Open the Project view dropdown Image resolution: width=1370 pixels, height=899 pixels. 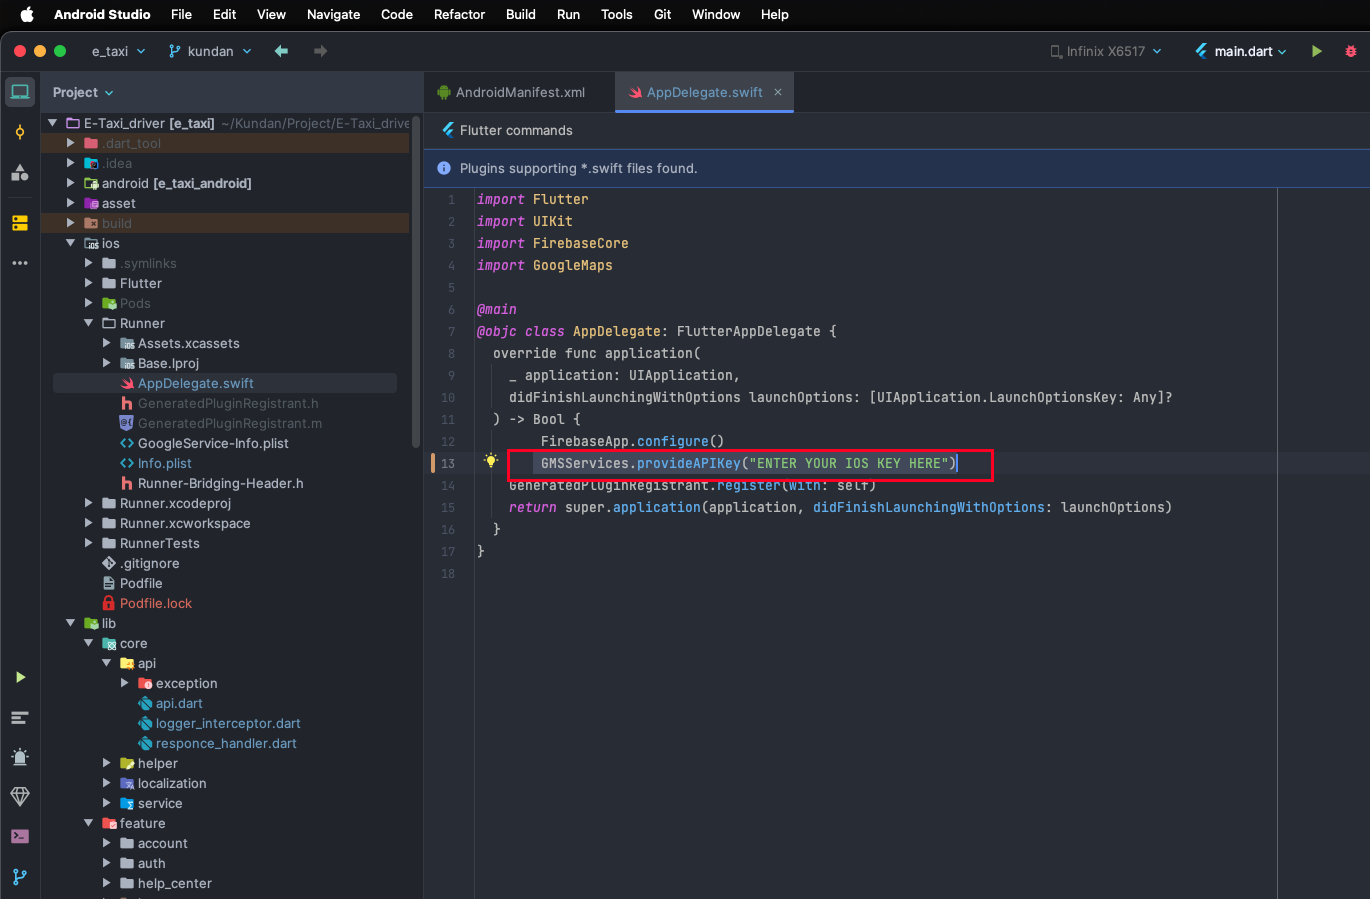(x=83, y=92)
